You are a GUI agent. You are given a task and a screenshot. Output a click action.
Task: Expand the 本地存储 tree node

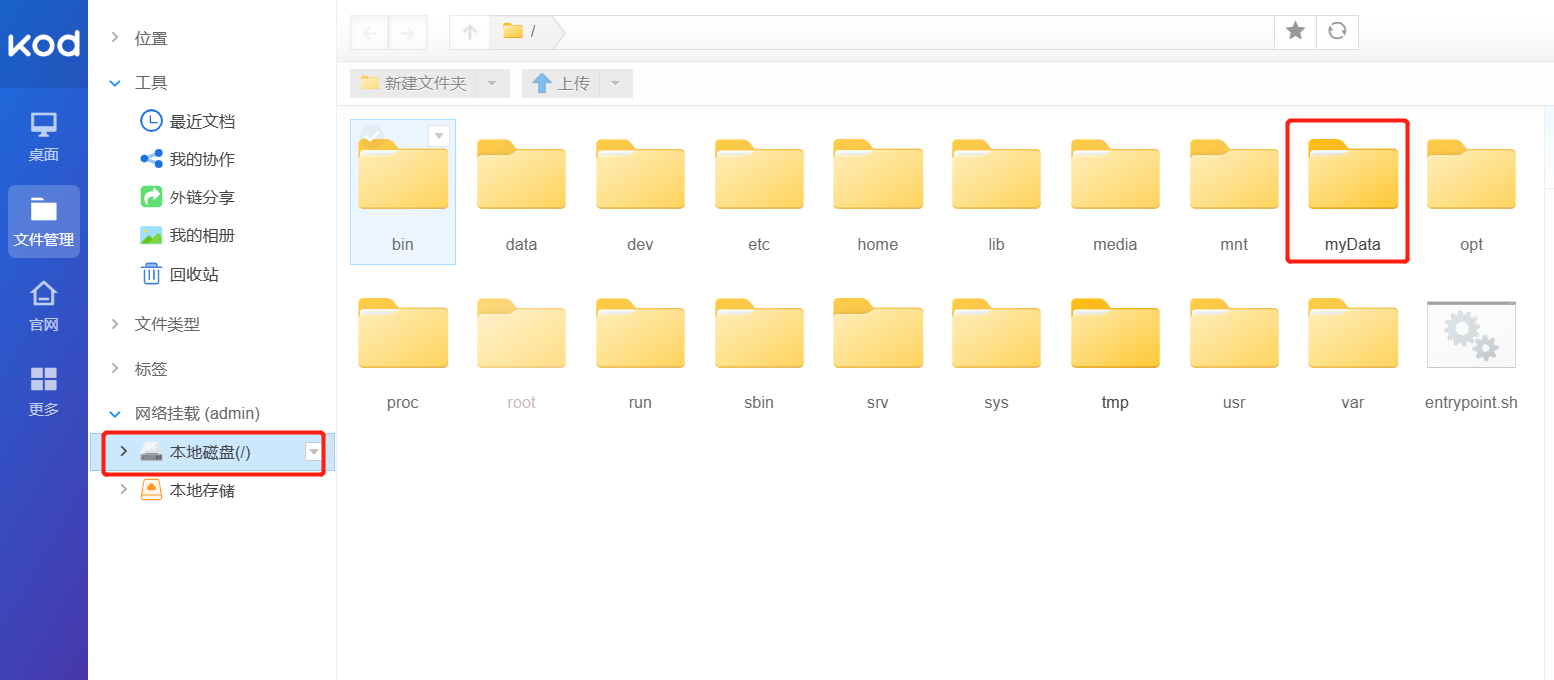124,490
